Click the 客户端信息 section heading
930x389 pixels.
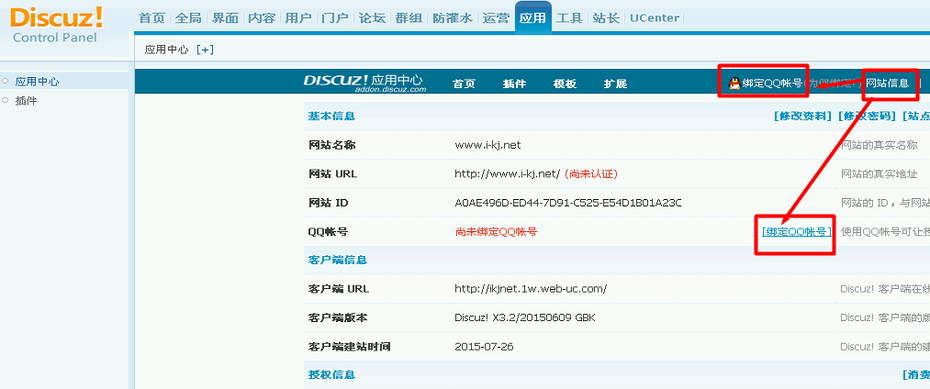337,260
